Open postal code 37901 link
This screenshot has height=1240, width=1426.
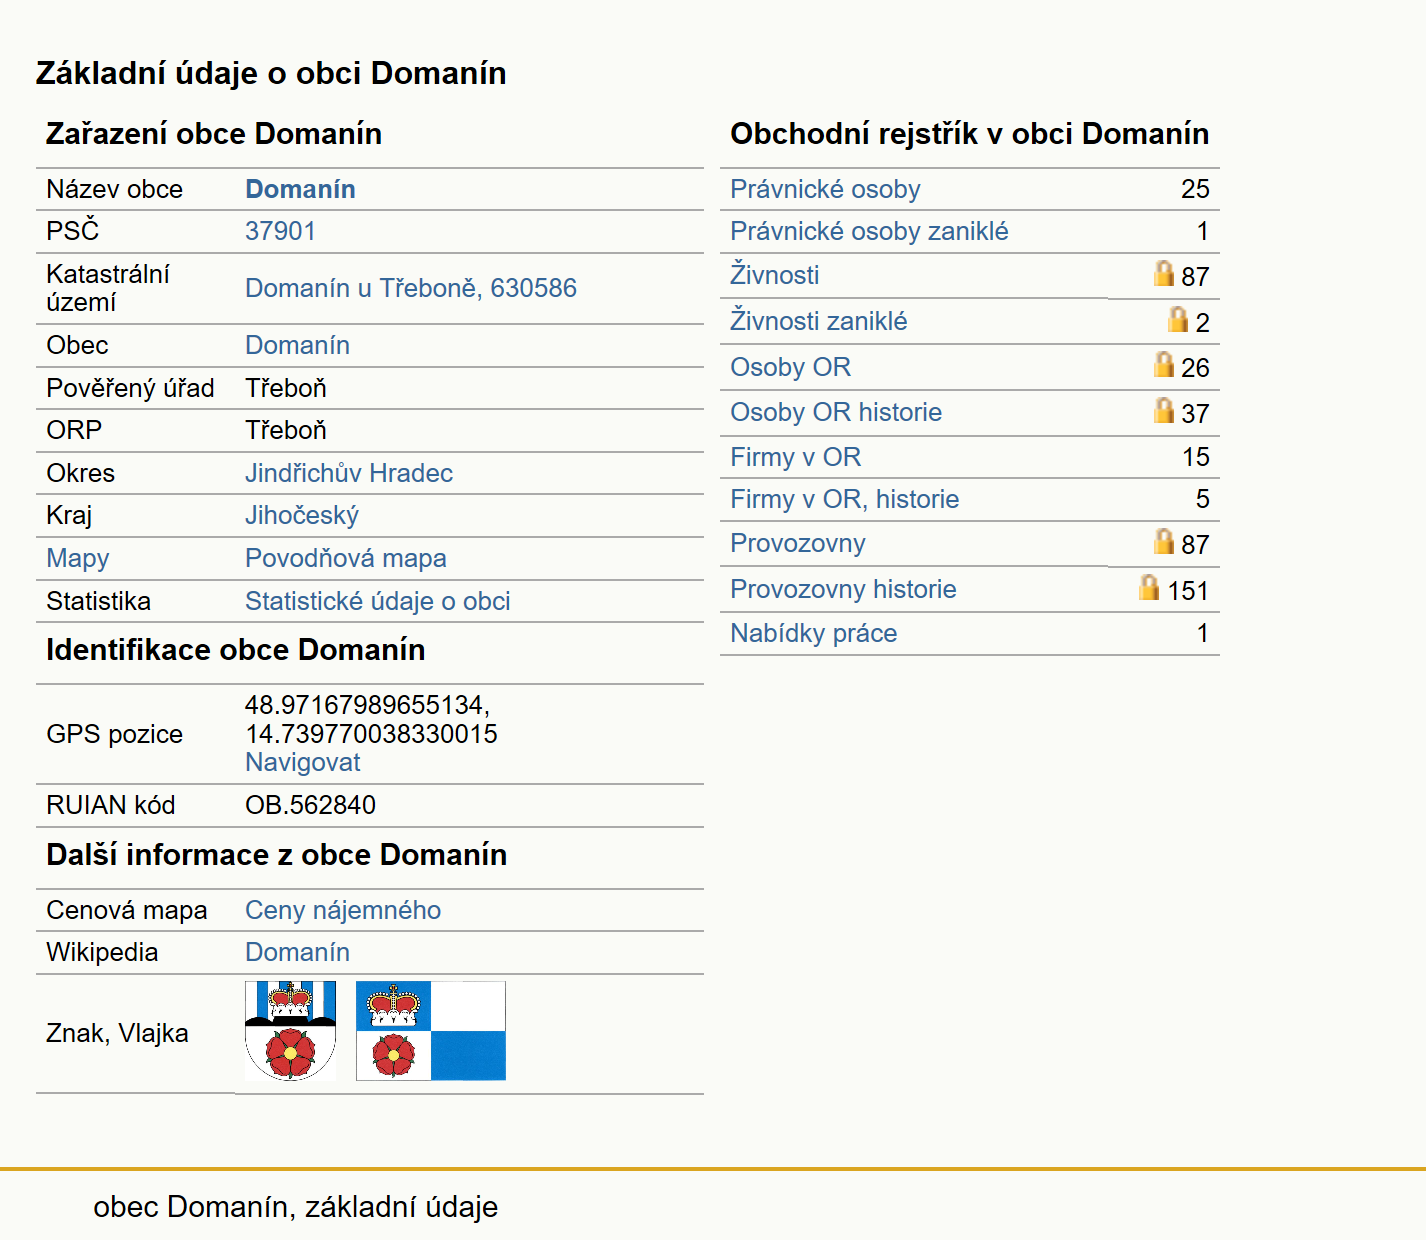[280, 231]
